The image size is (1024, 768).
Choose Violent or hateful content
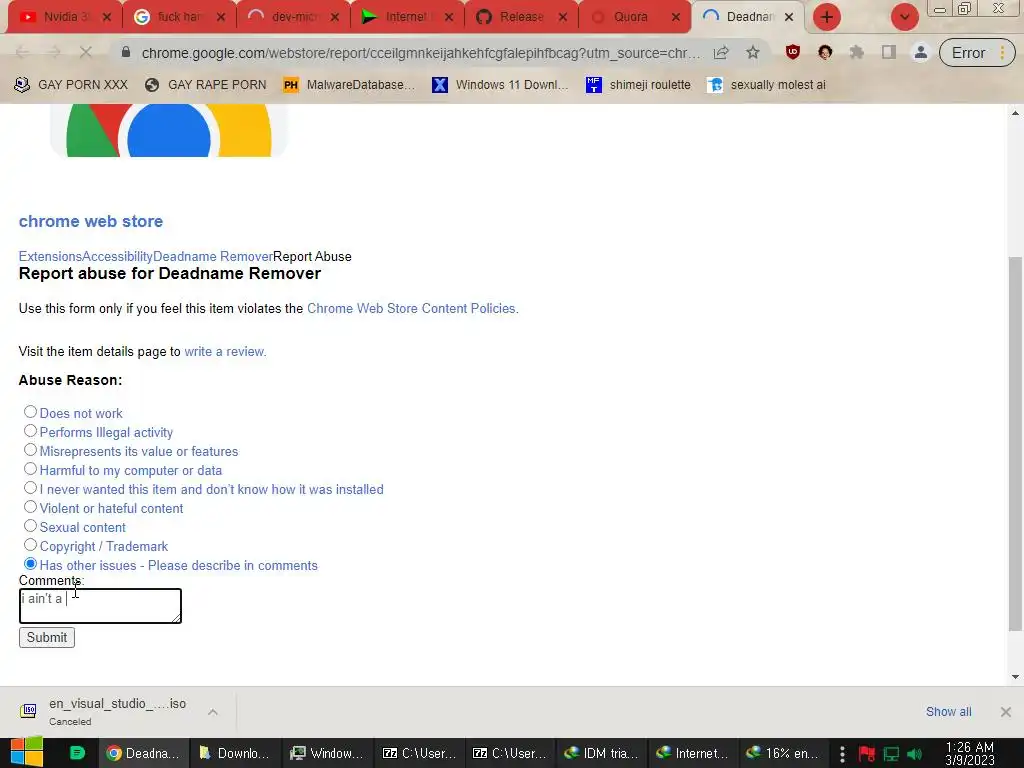pos(30,506)
